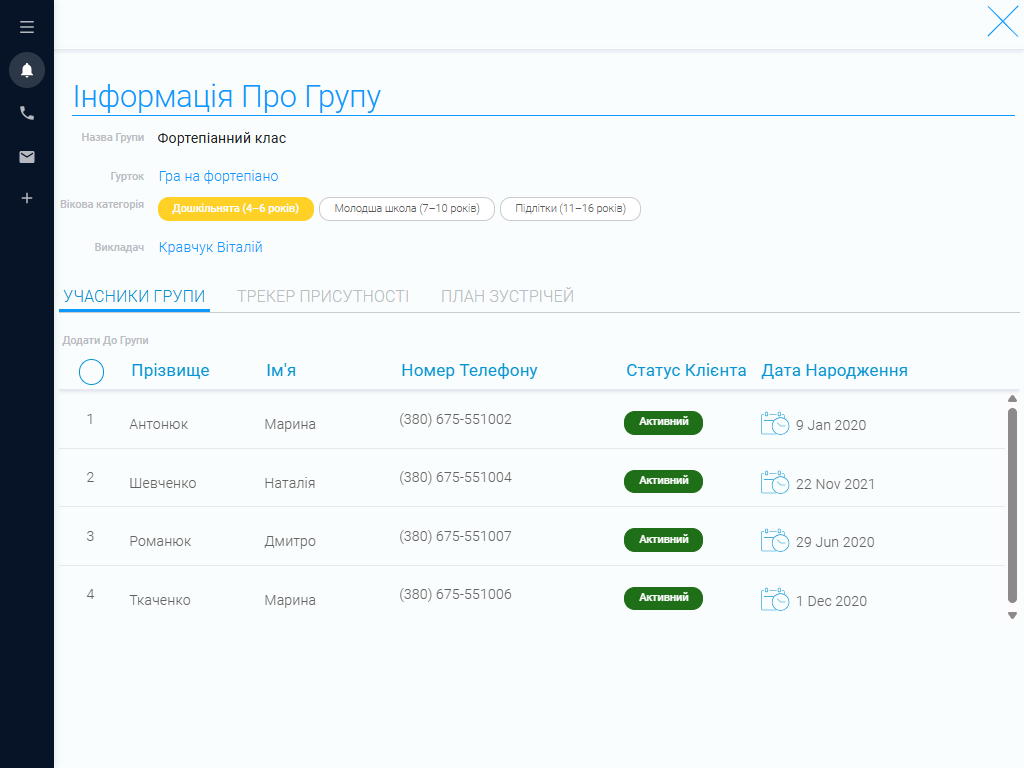Click the table scrollbar down arrow

tap(1012, 615)
